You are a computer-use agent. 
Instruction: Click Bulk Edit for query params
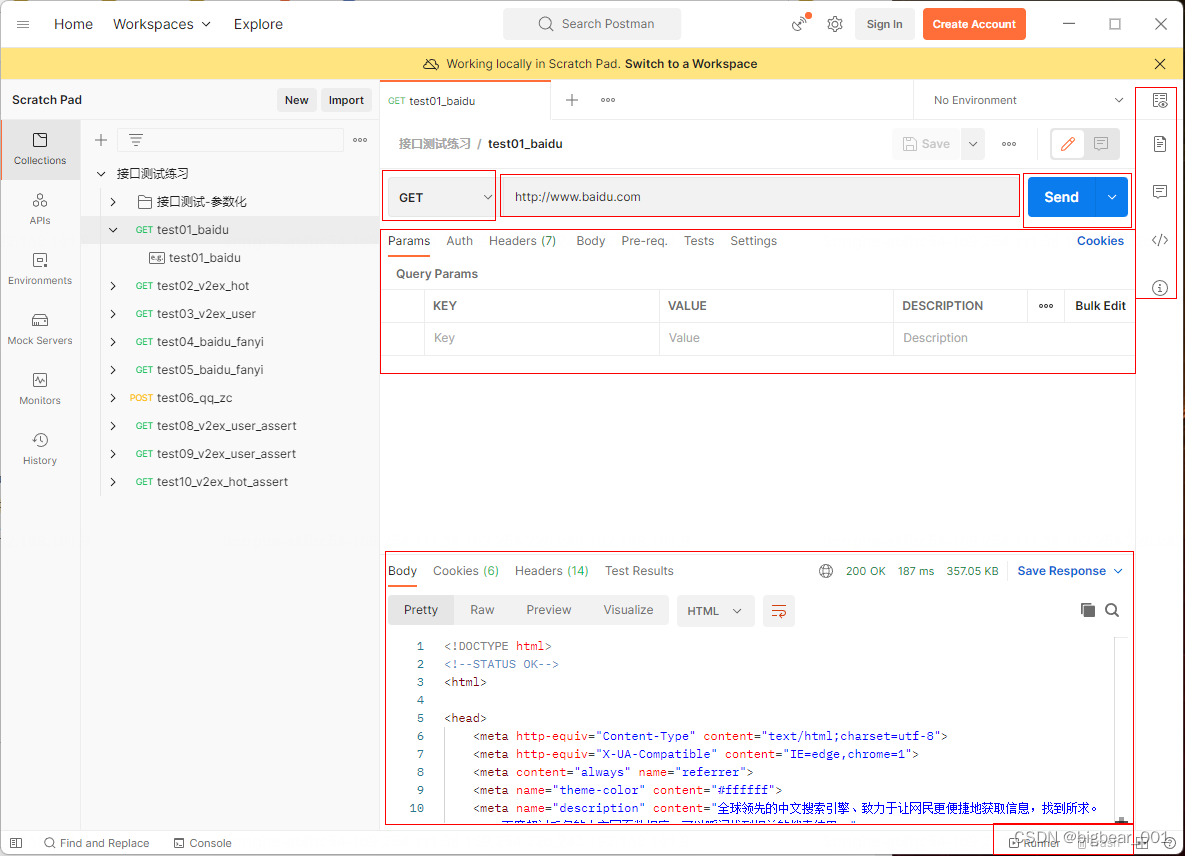(1100, 306)
